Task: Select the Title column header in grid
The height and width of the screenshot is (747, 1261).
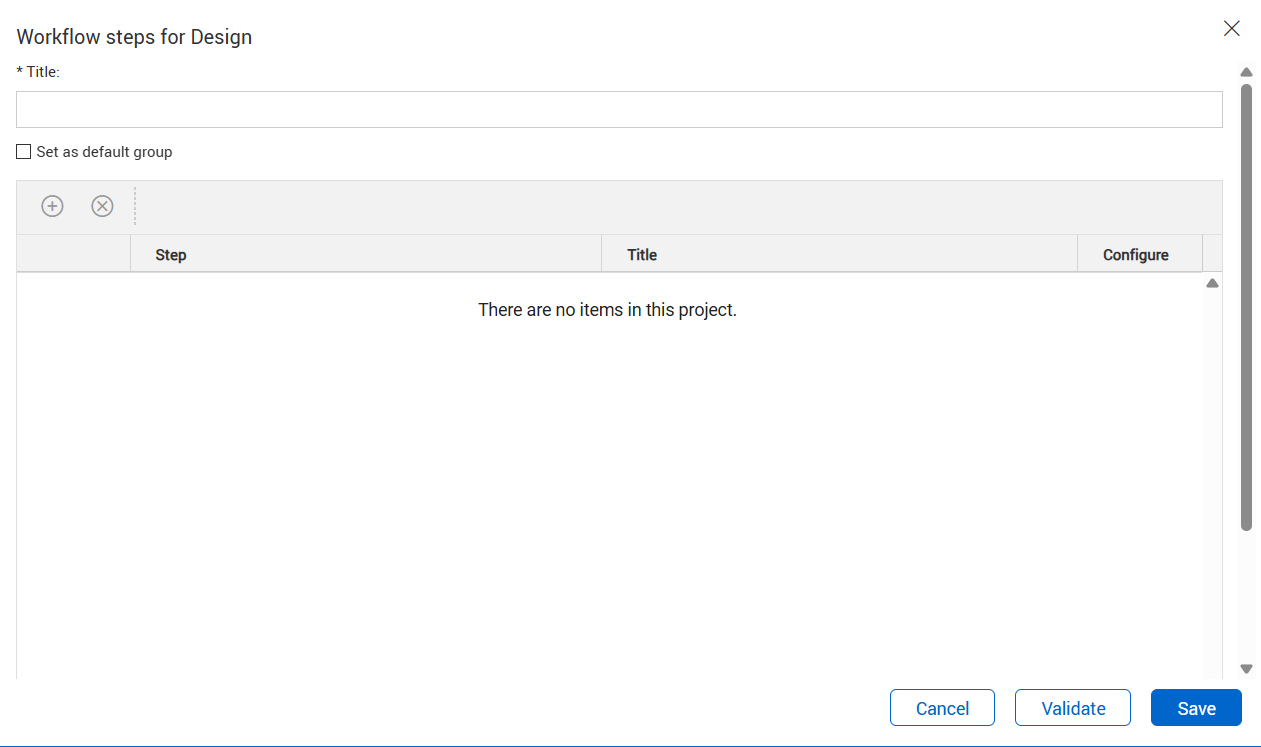Action: click(x=642, y=255)
